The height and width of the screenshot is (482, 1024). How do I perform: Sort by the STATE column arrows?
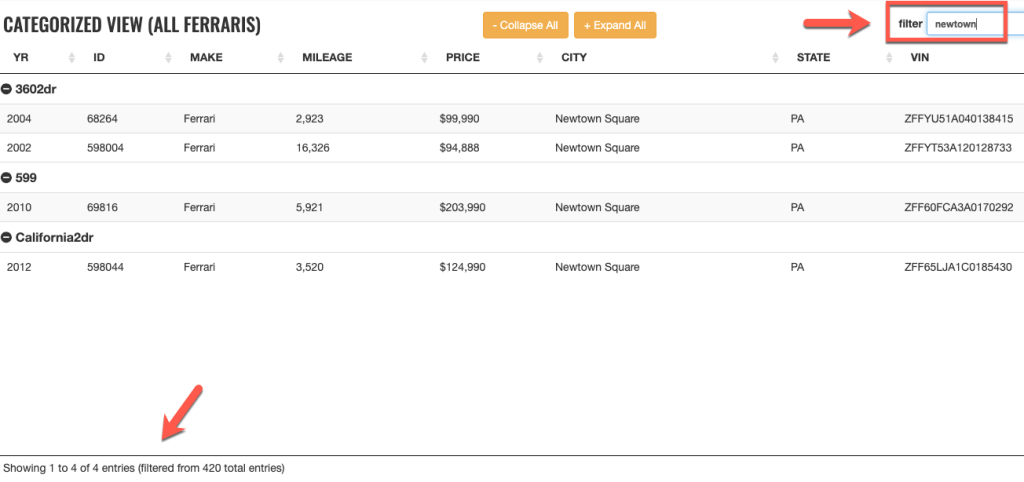(890, 58)
